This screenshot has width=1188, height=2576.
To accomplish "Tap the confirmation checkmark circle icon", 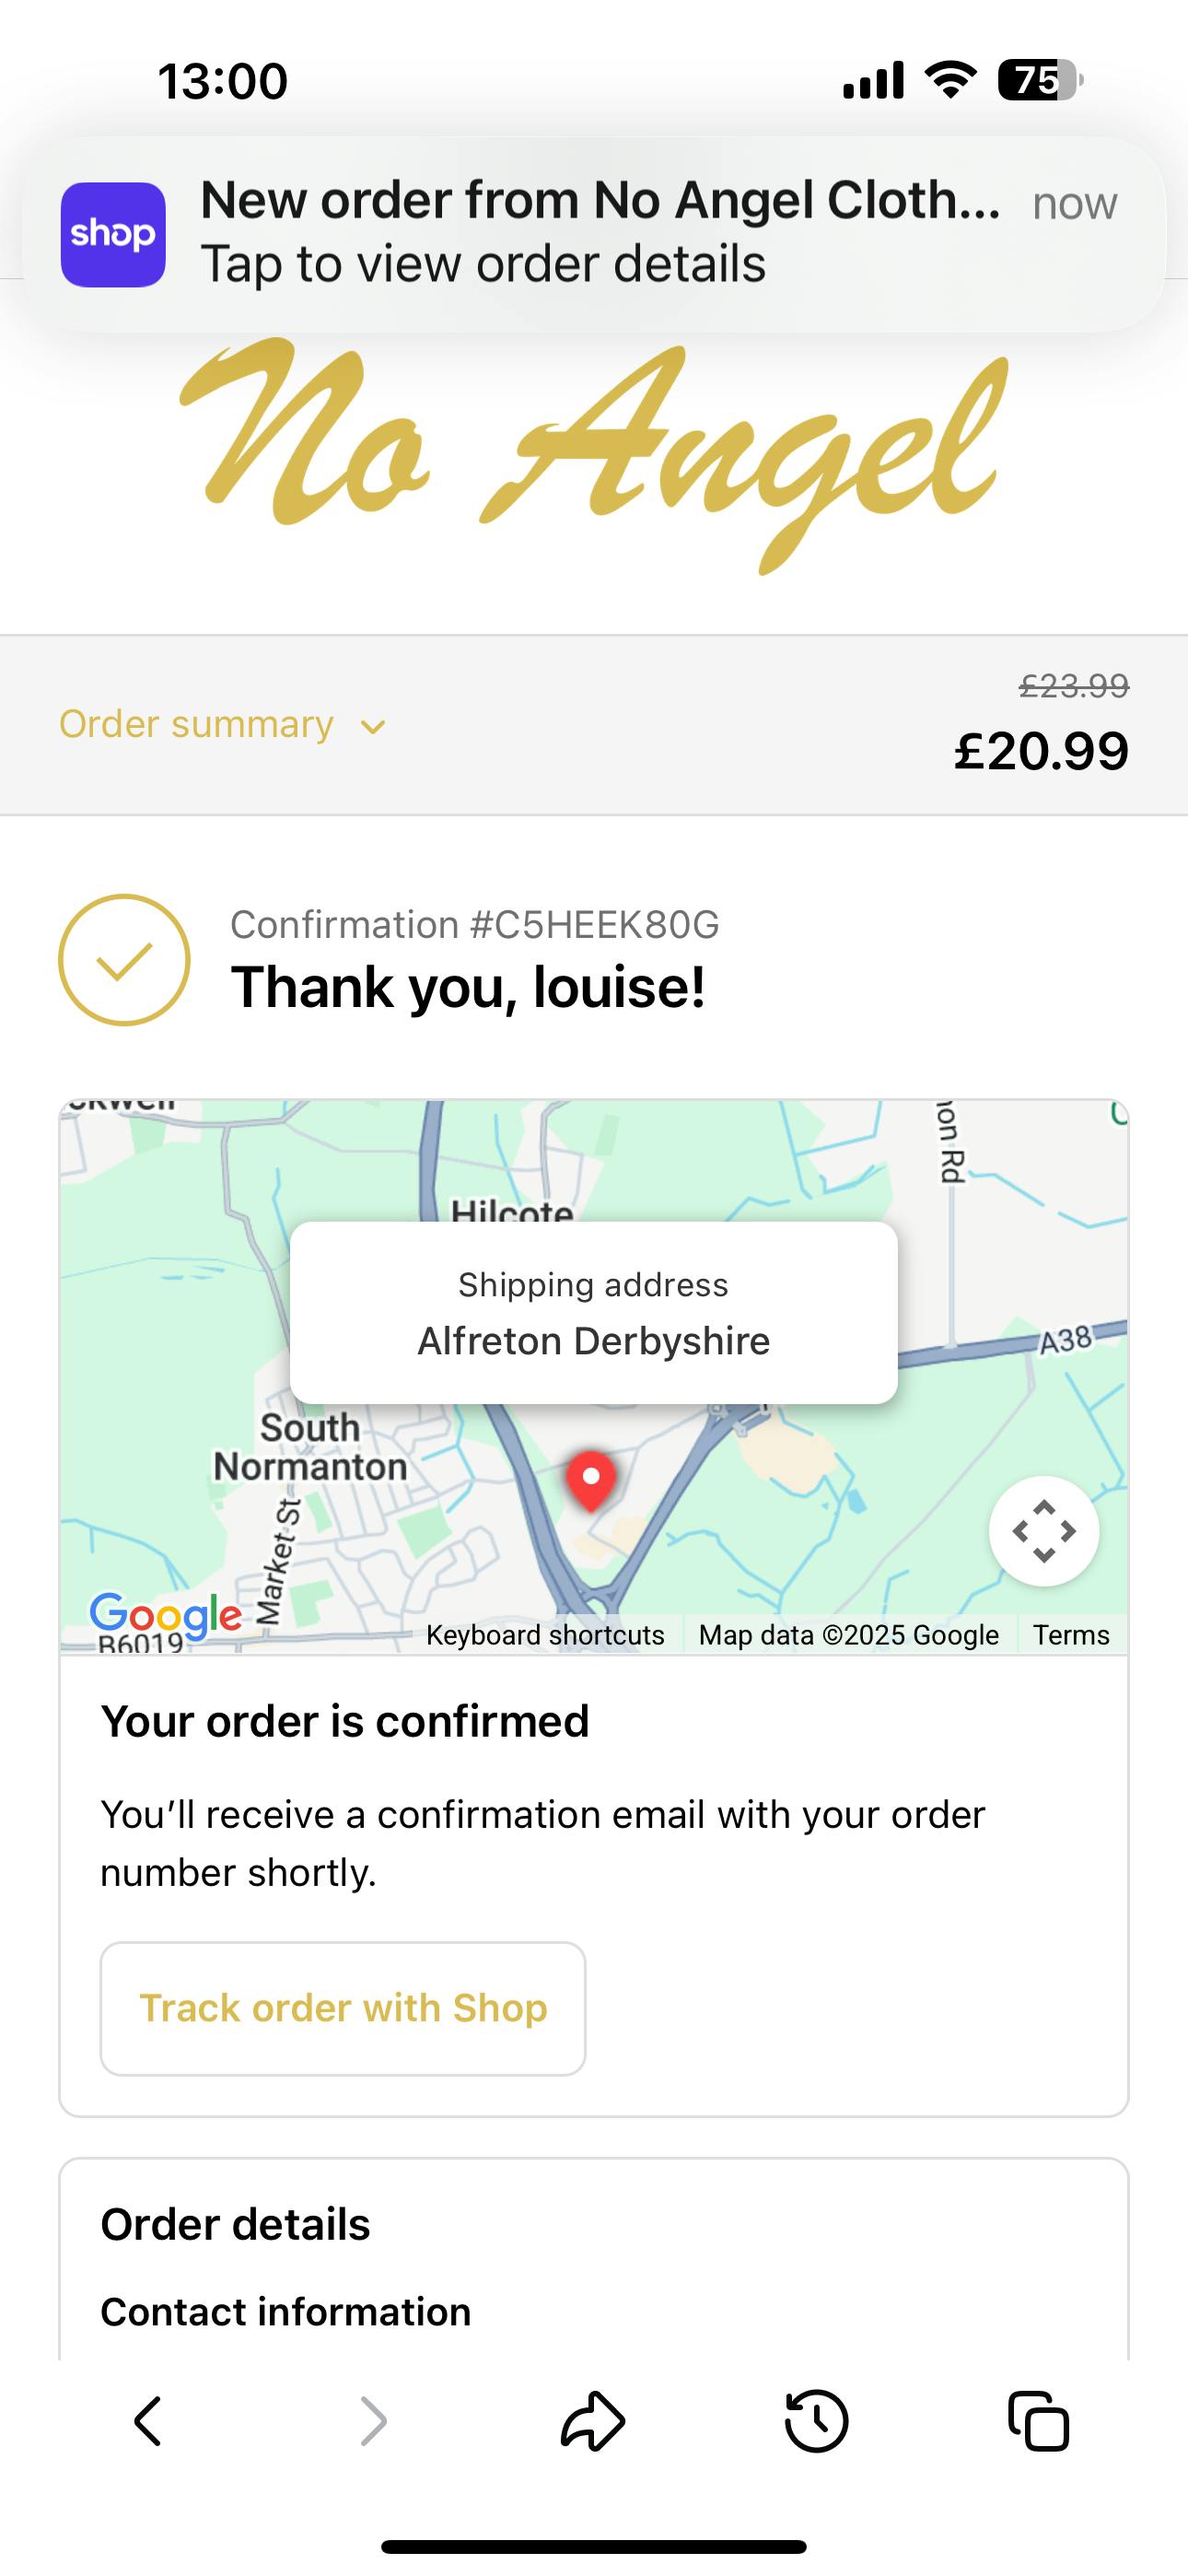I will tap(124, 960).
